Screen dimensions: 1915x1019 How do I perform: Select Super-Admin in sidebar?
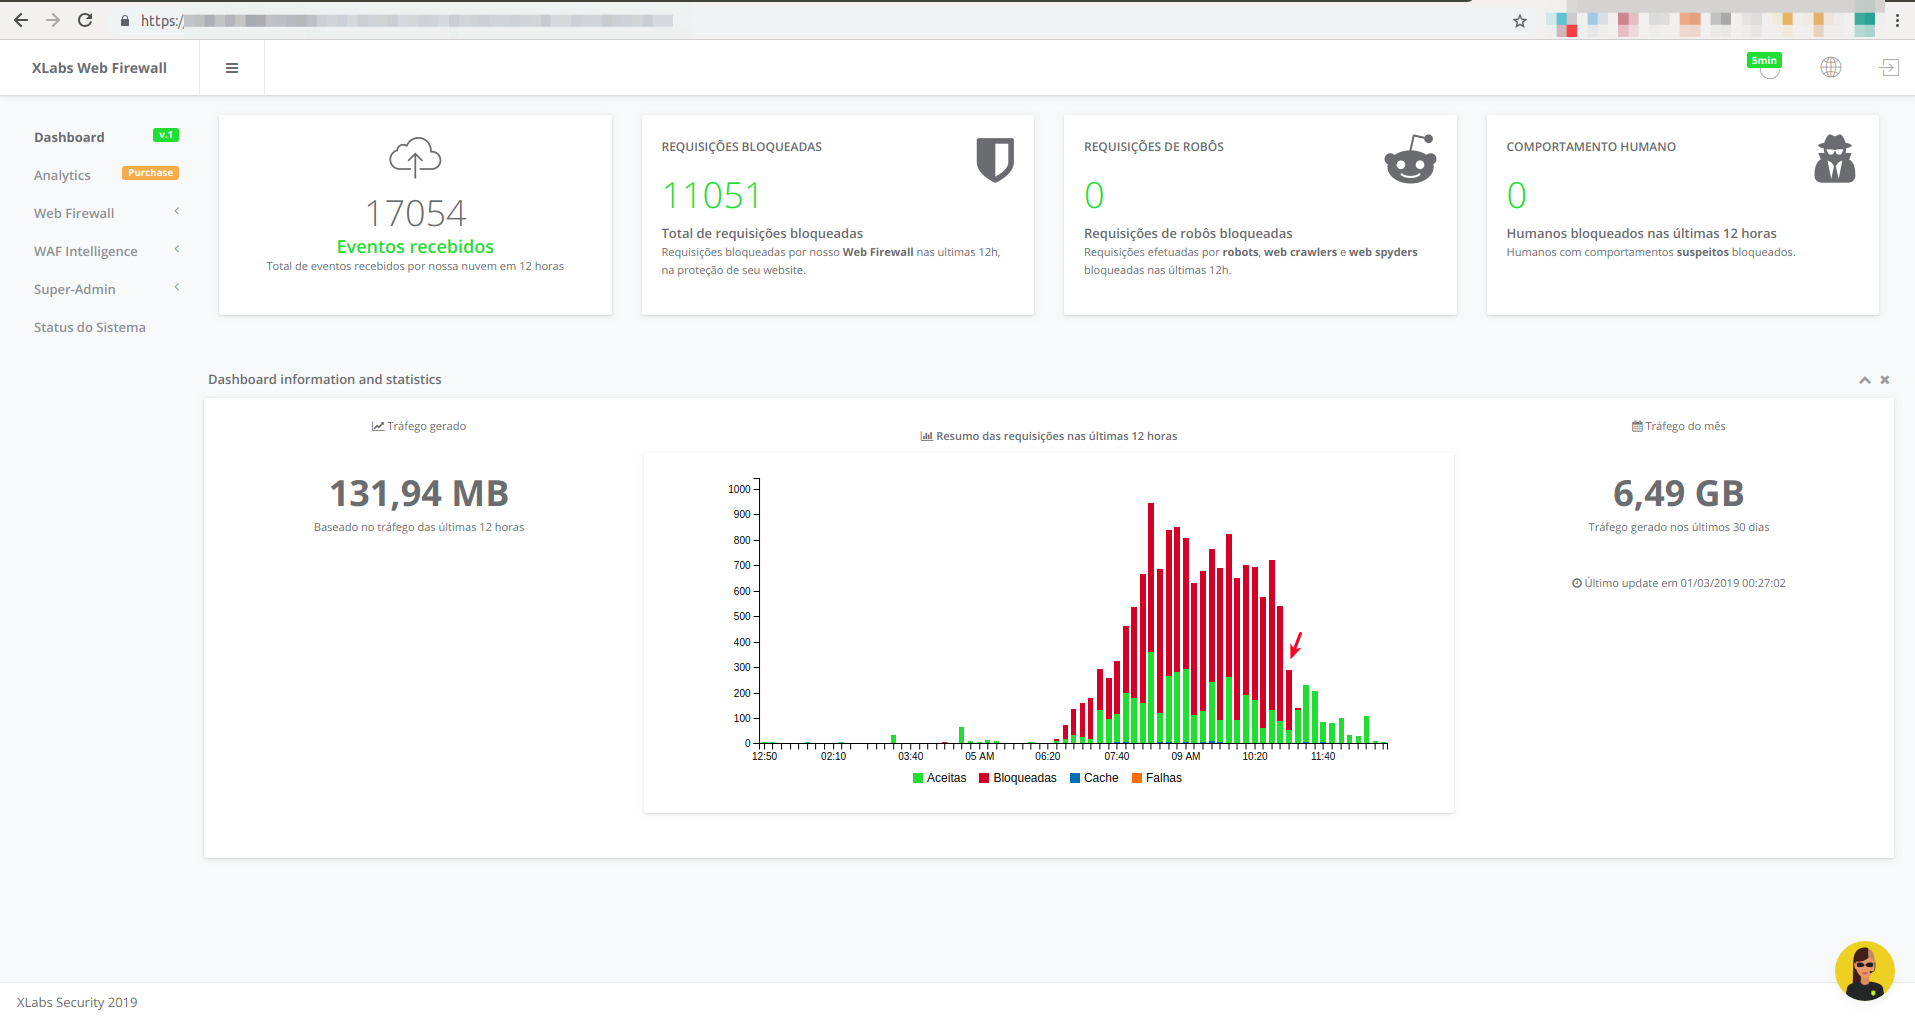[x=75, y=289]
